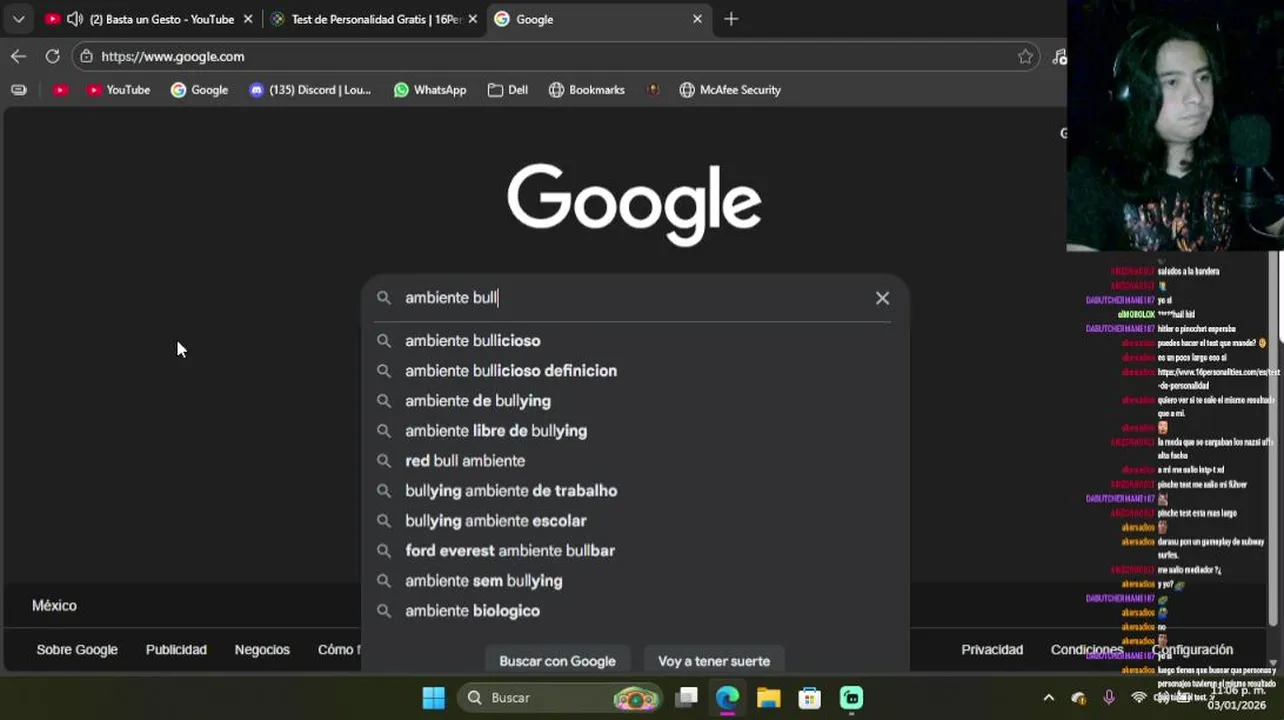This screenshot has width=1284, height=720.
Task: Open the green streaming app in taskbar
Action: (x=851, y=698)
